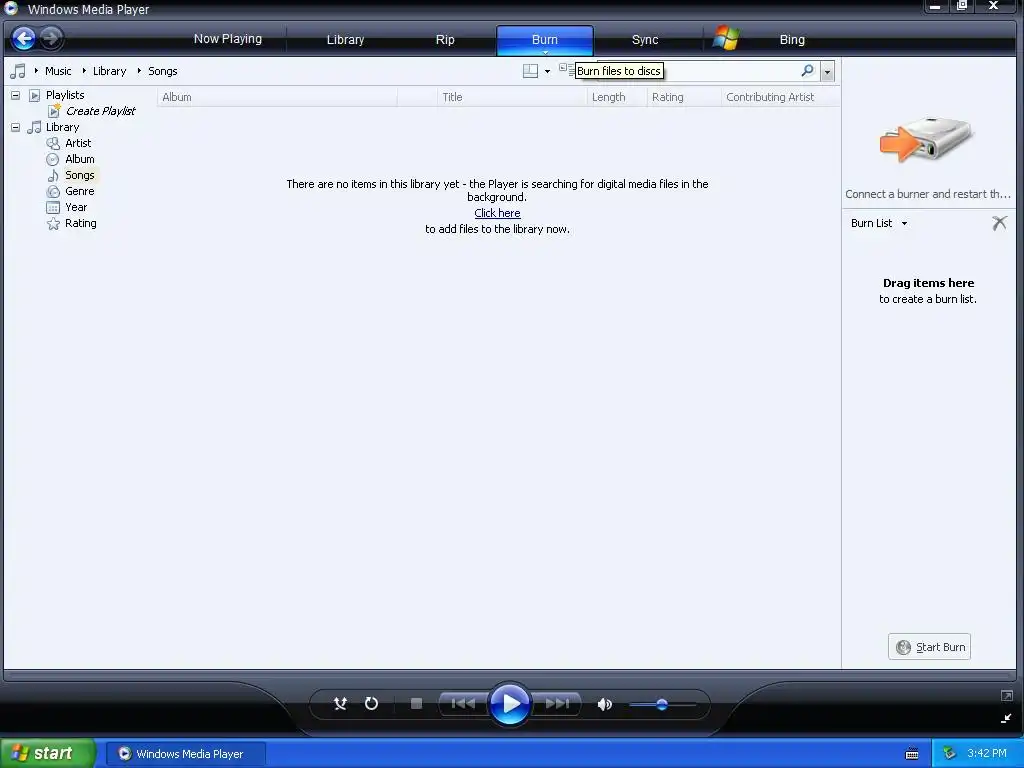The height and width of the screenshot is (768, 1024).
Task: Sort by the Rating column header
Action: pos(684,97)
